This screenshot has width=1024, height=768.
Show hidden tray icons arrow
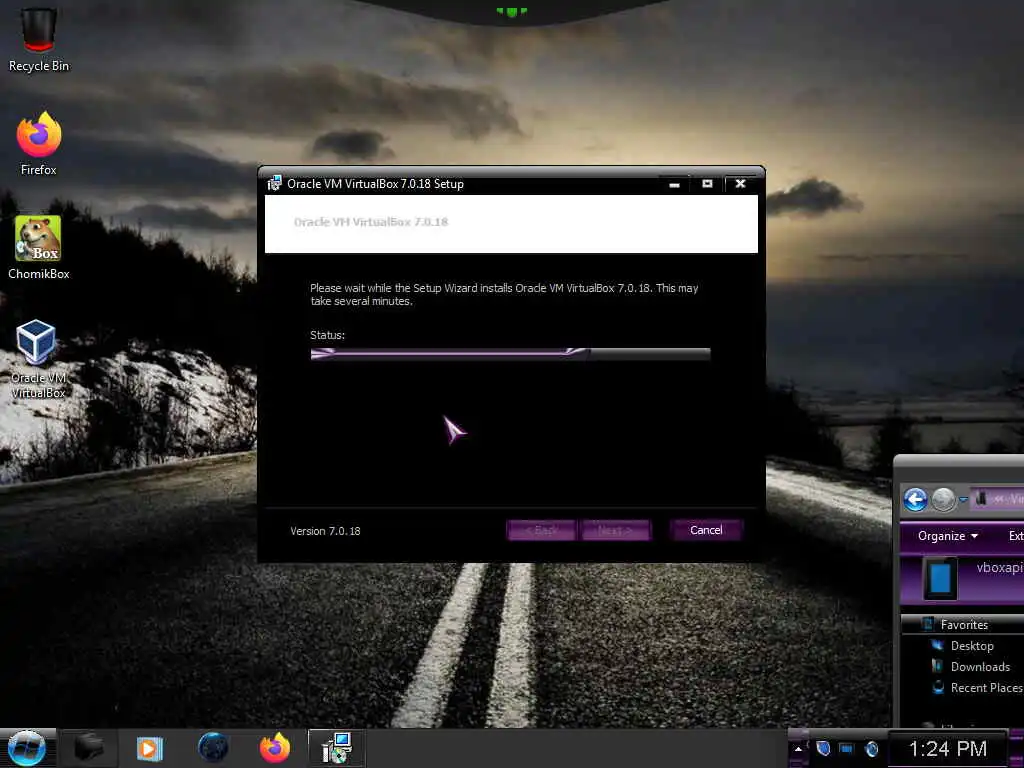pyautogui.click(x=798, y=749)
